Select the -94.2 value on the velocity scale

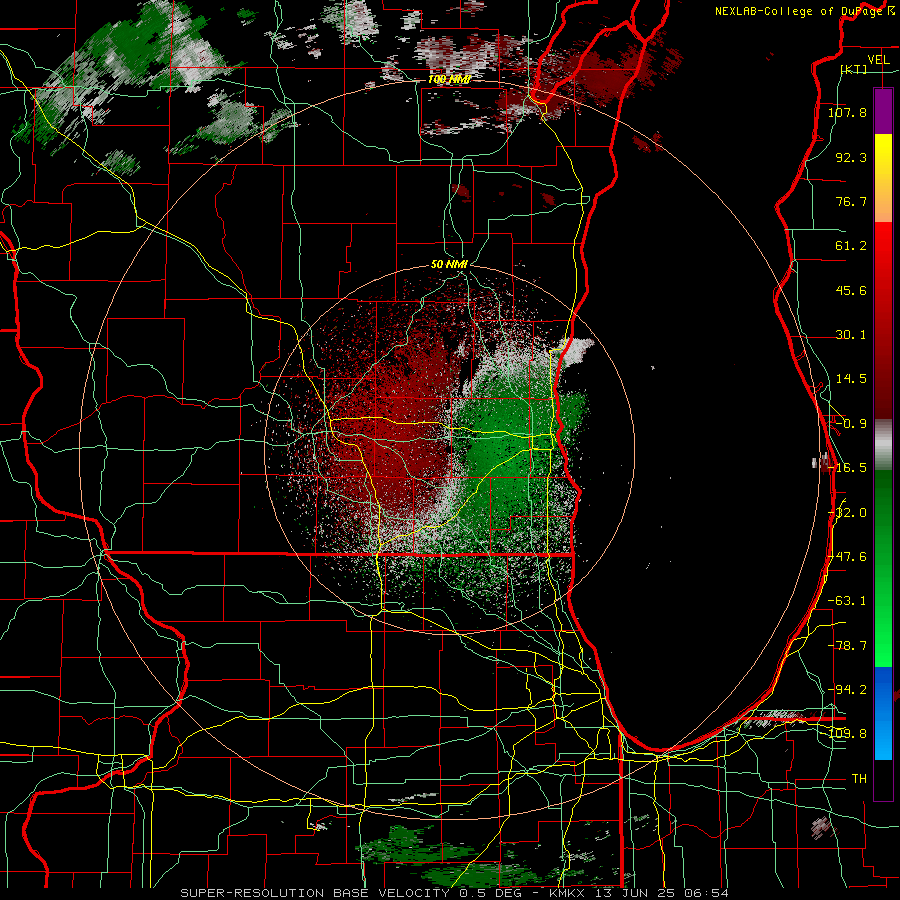(x=847, y=690)
